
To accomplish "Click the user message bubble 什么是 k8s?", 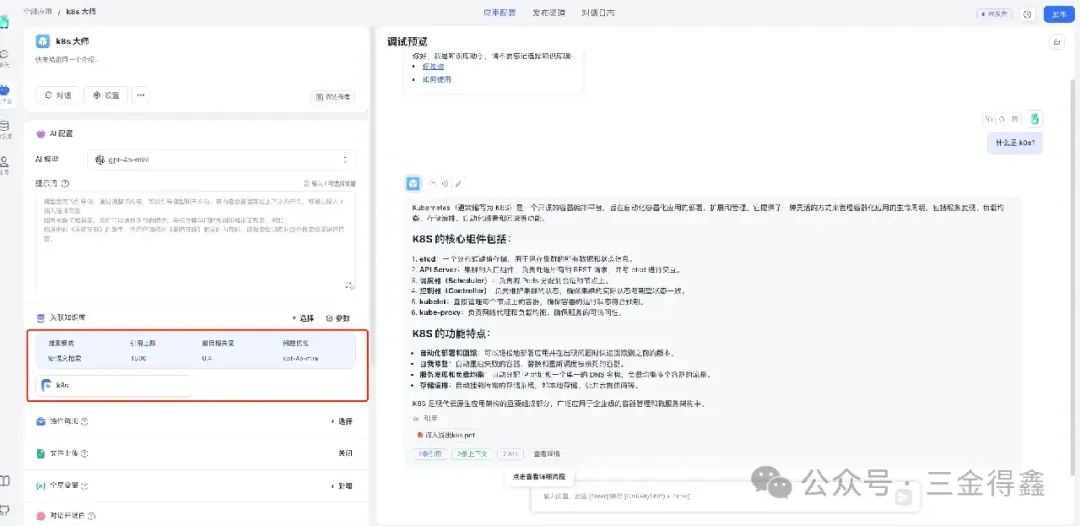I will [x=1015, y=143].
